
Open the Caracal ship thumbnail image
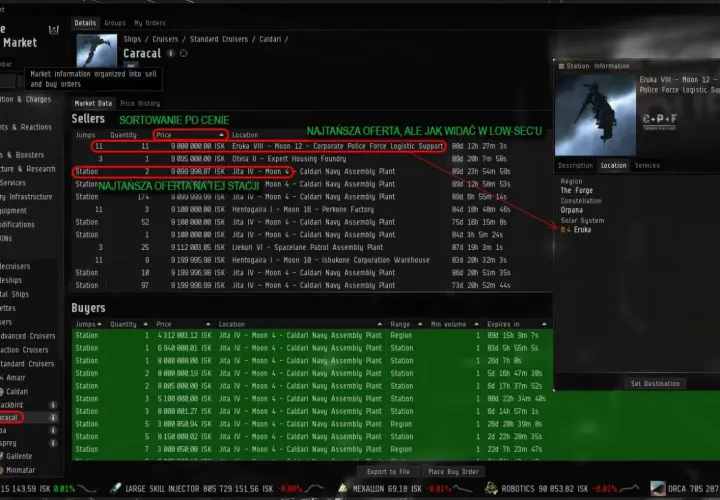pos(97,51)
